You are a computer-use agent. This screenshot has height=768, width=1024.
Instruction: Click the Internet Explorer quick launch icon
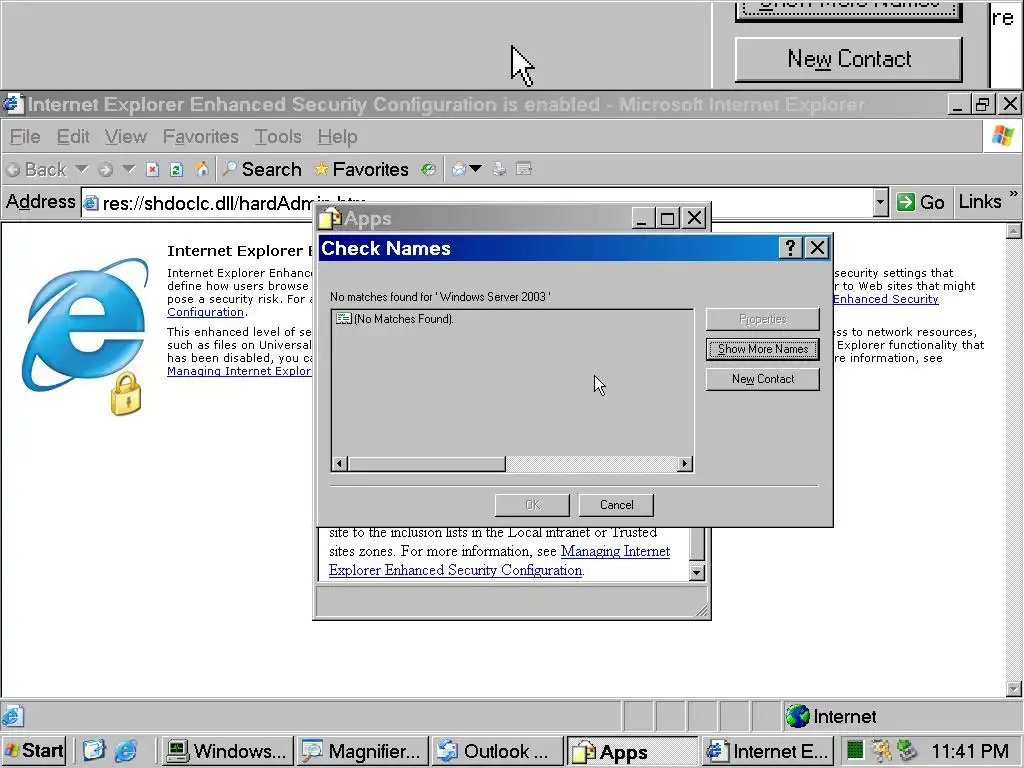click(x=125, y=751)
